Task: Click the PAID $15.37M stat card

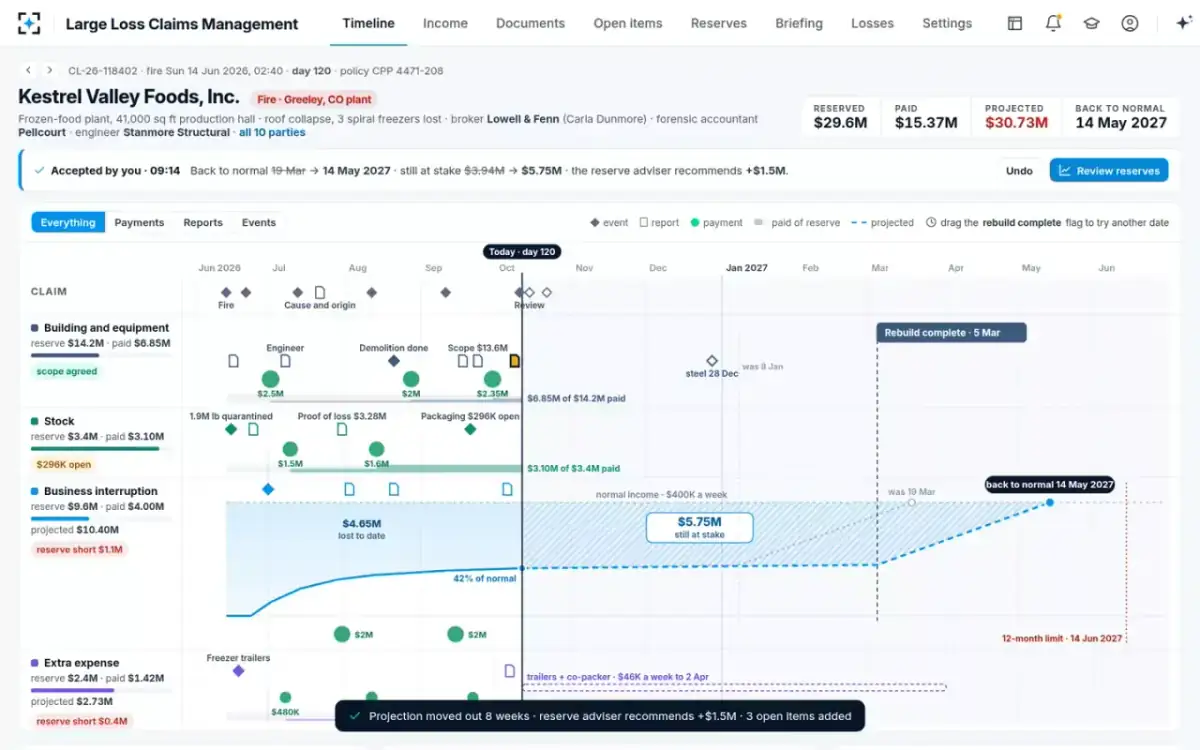Action: click(x=926, y=116)
